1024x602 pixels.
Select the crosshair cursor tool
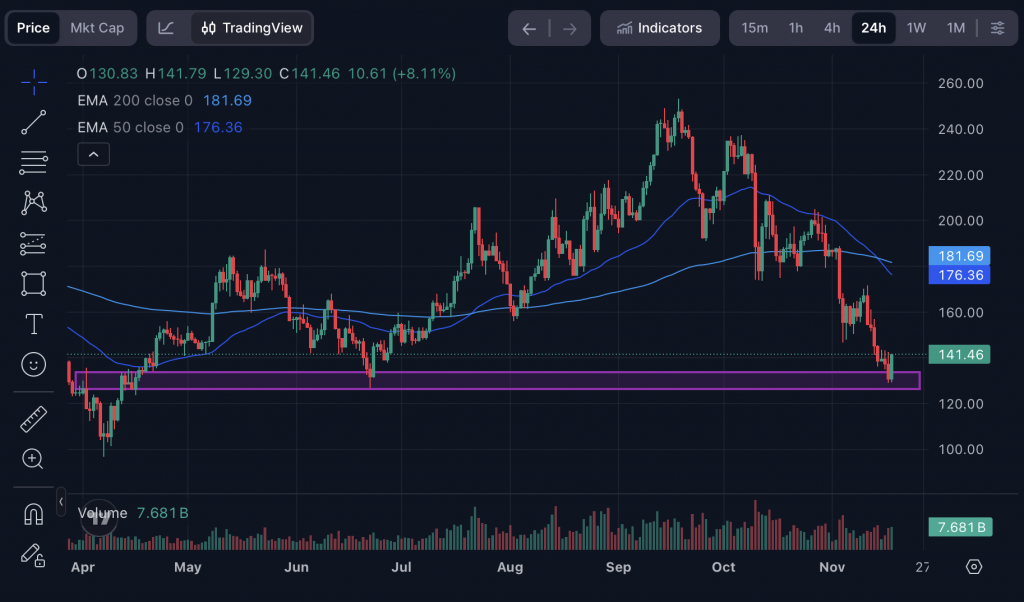click(34, 81)
